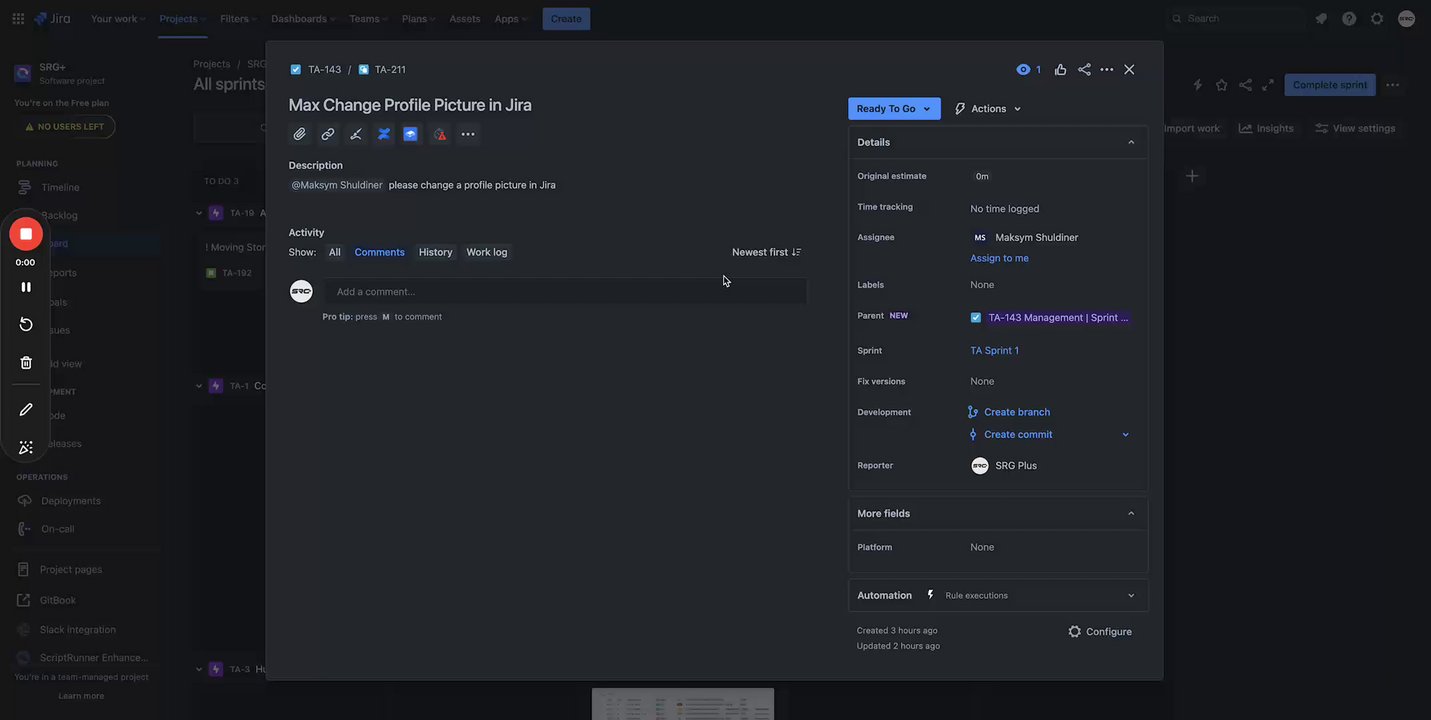Open the Filters menu

[239, 19]
